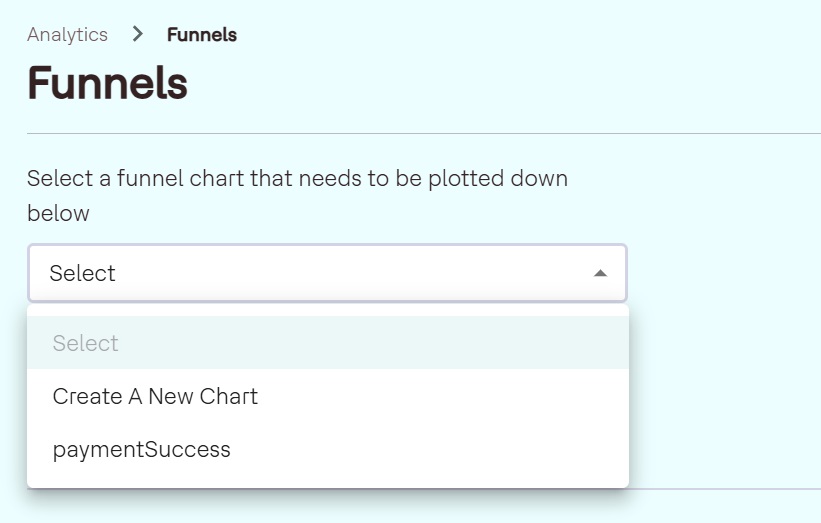Click the empty middle of the combo box
821x523 pixels.
tap(350, 273)
